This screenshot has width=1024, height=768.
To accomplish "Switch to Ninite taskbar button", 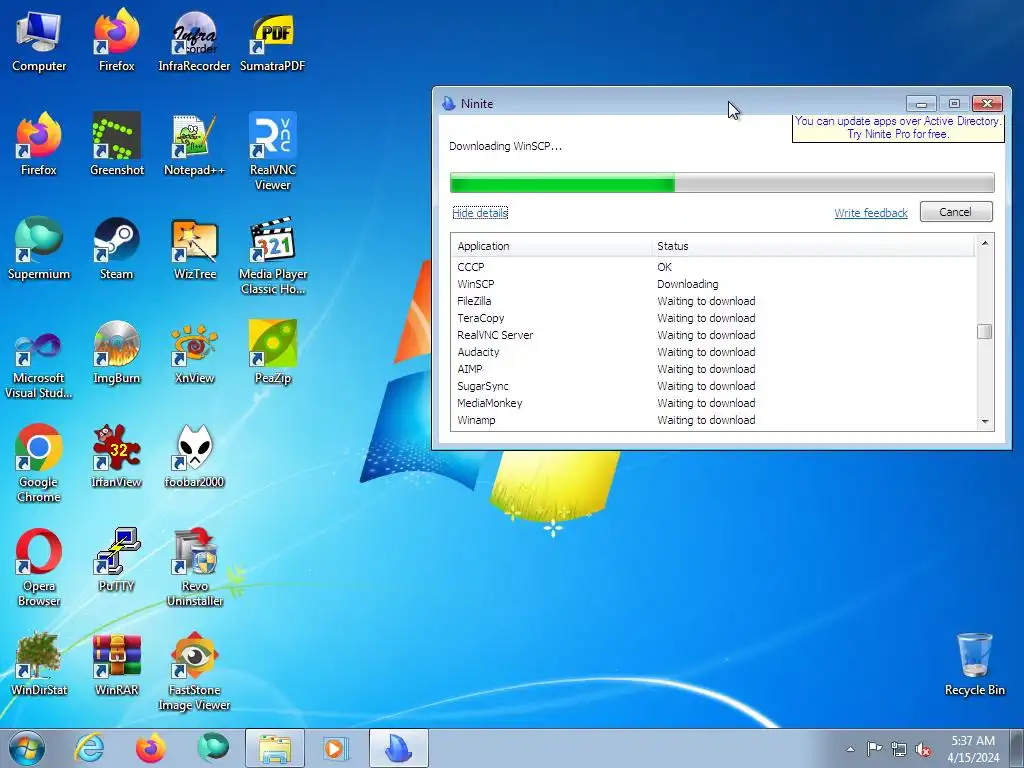I will pos(398,748).
